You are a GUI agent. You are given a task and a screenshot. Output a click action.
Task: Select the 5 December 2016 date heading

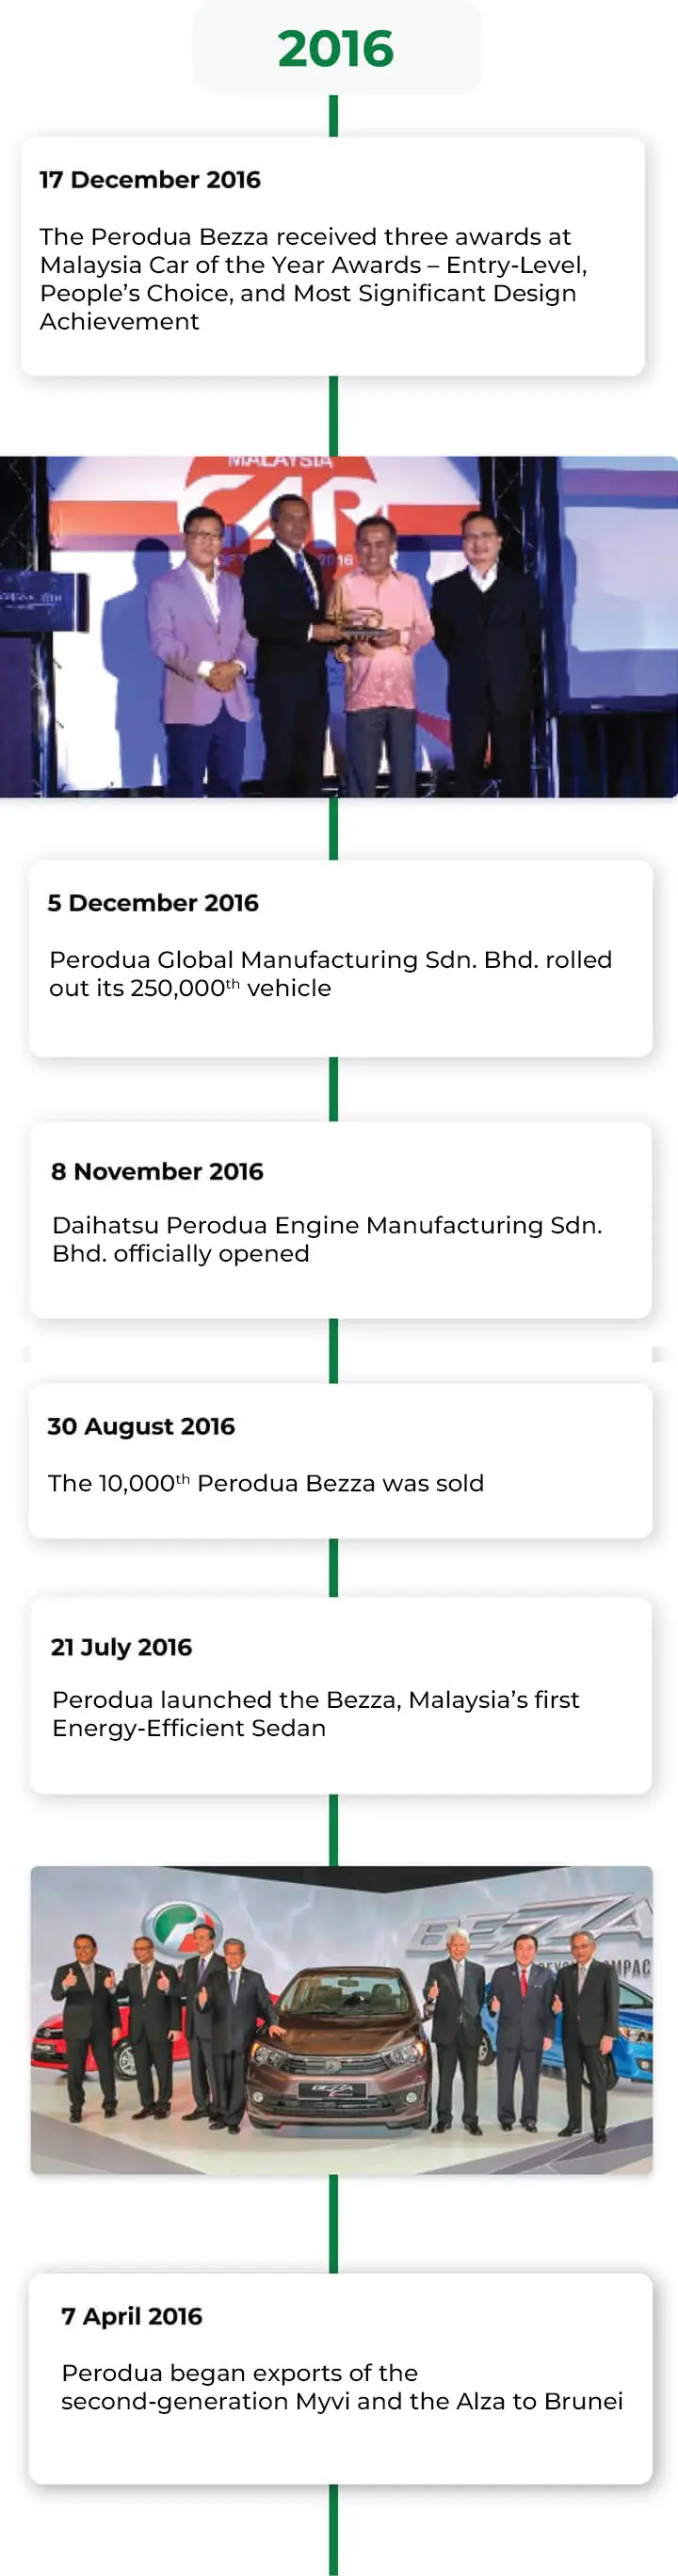click(x=153, y=903)
